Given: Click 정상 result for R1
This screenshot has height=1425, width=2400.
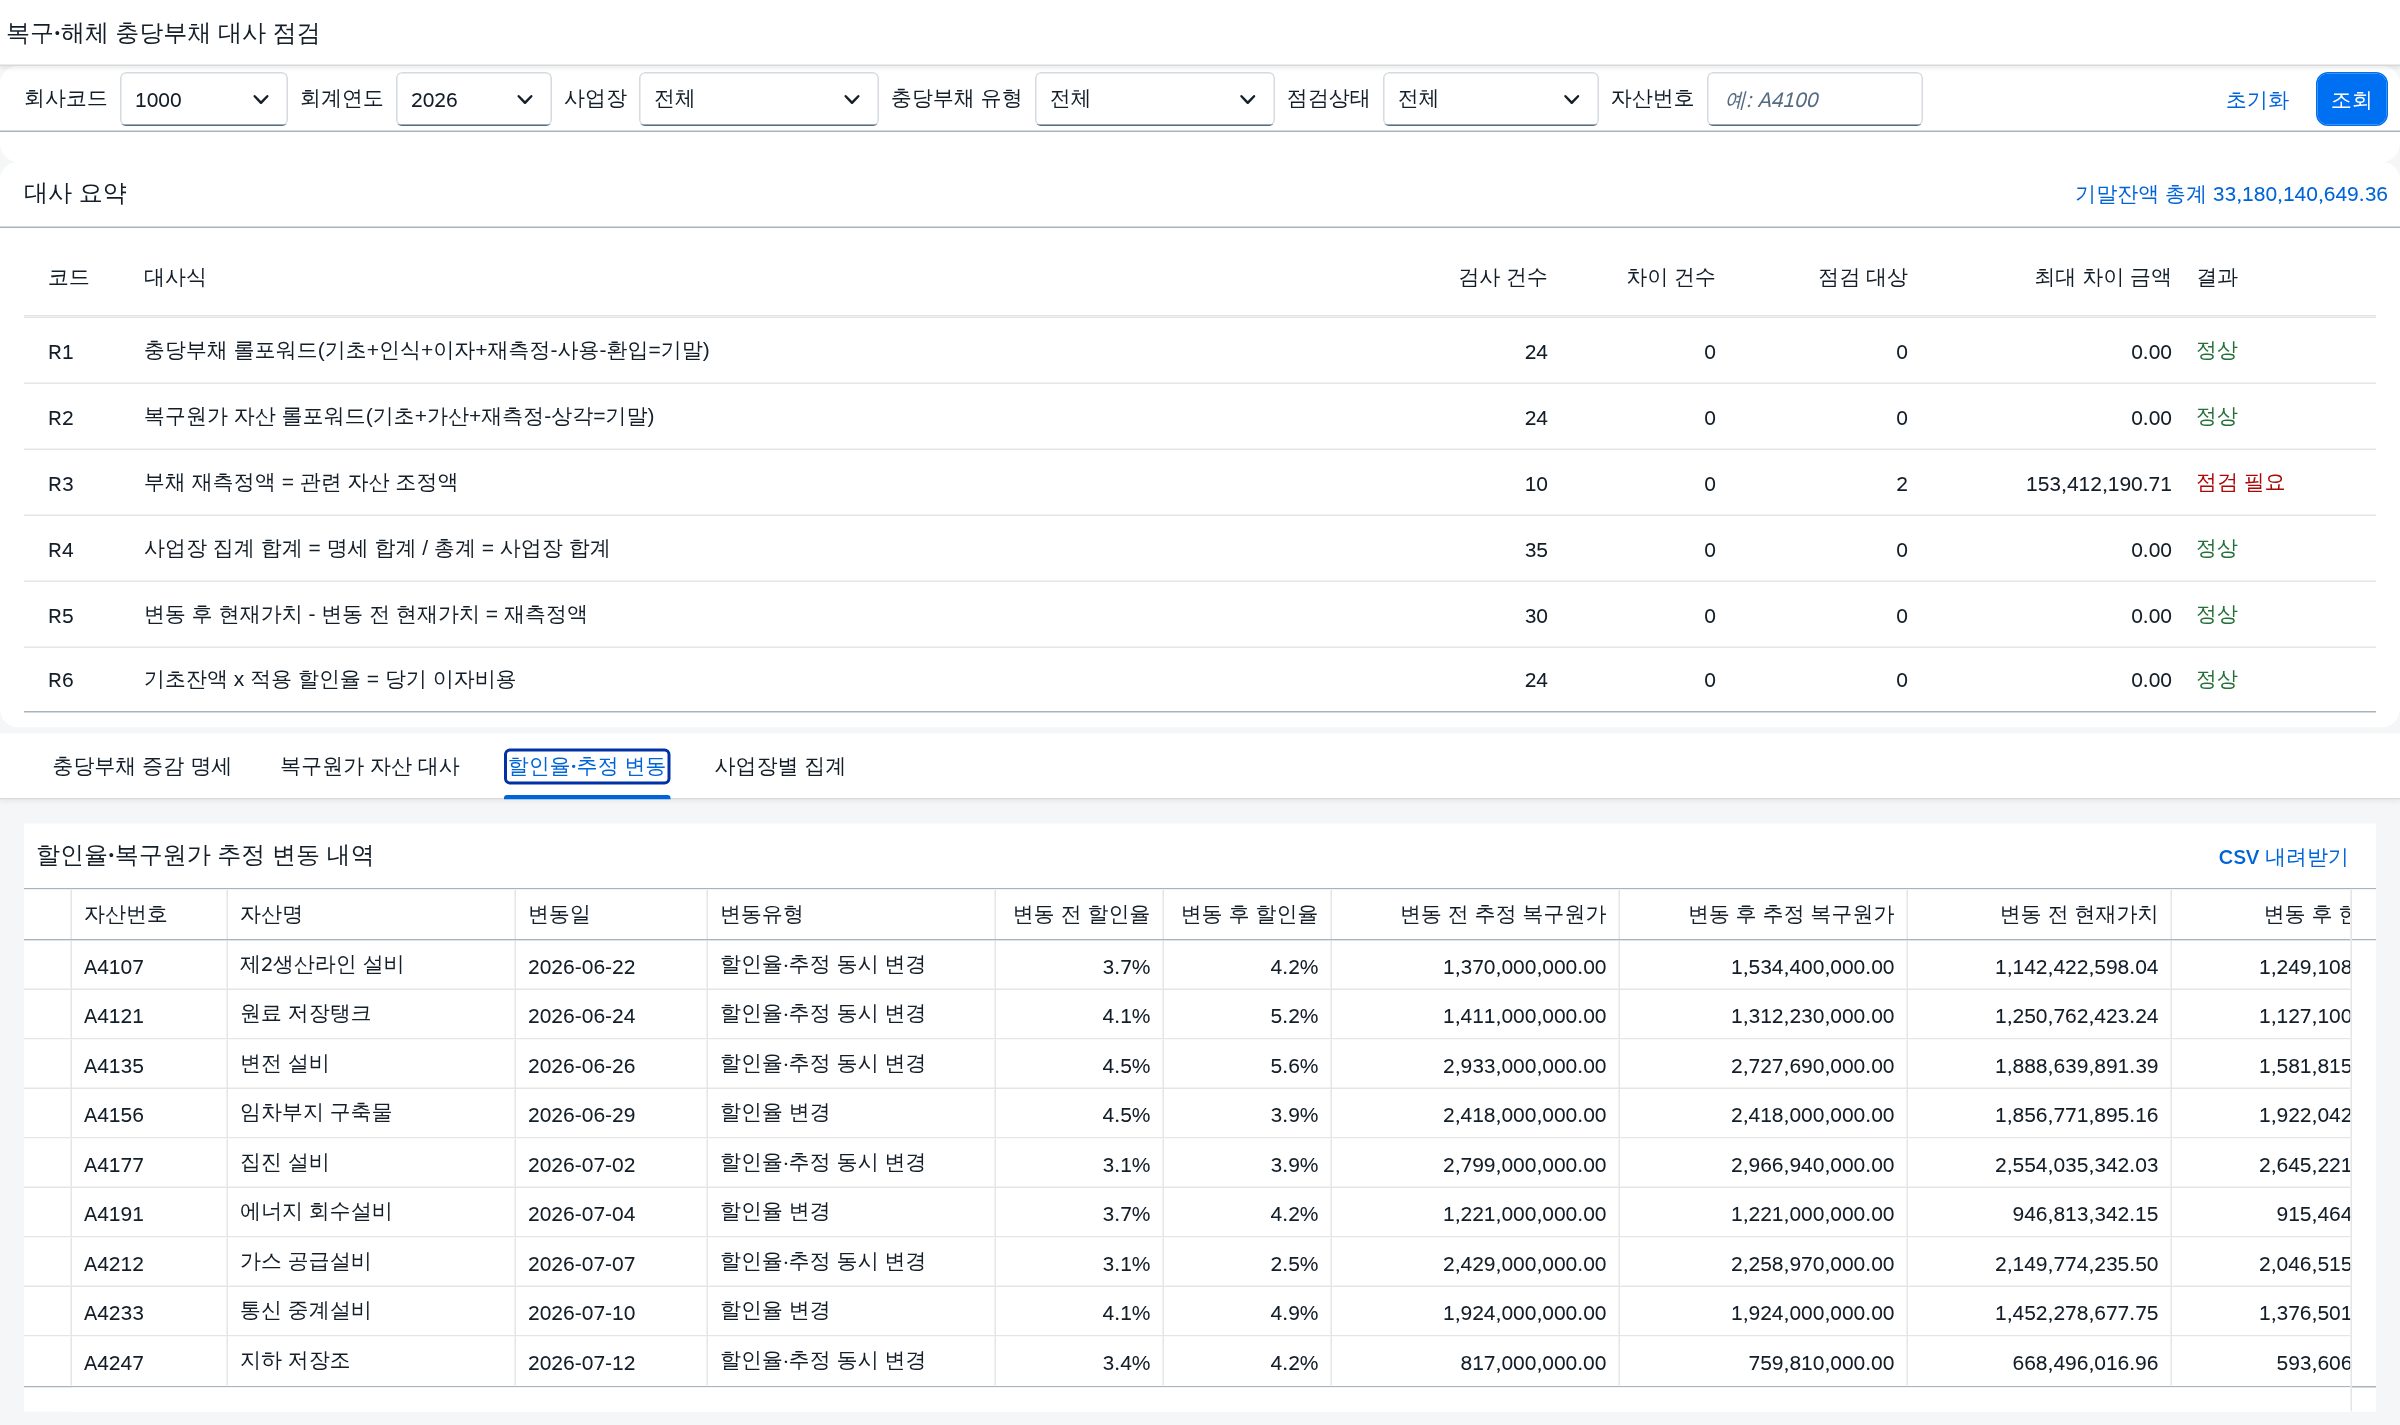Looking at the screenshot, I should pyautogui.click(x=2216, y=351).
